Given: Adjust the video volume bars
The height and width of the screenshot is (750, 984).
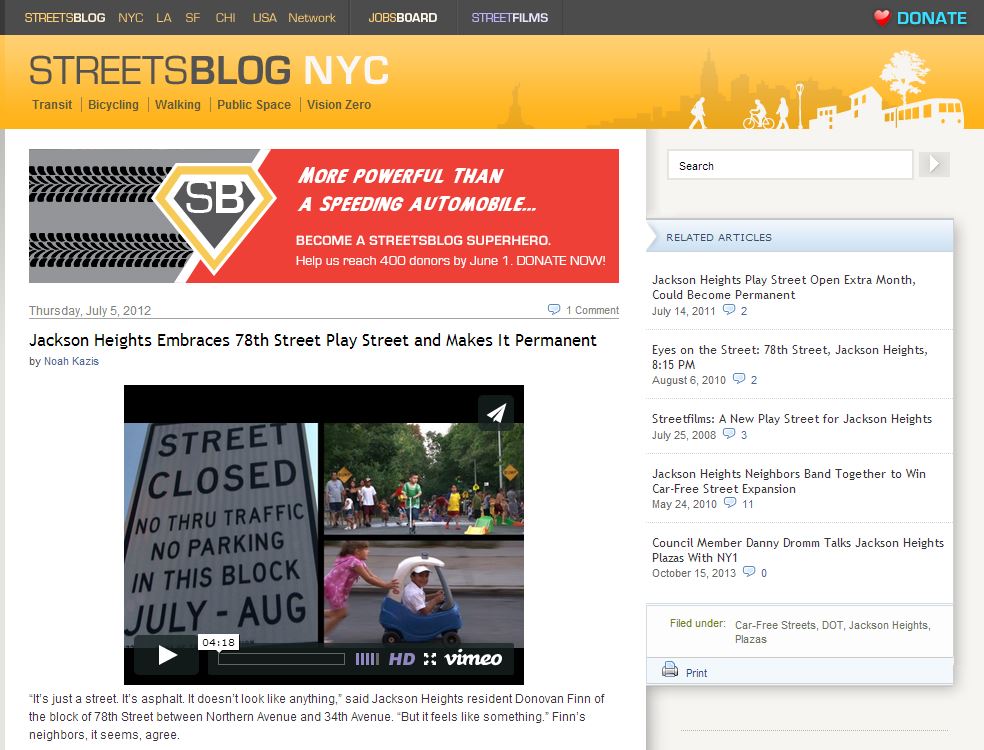Looking at the screenshot, I should pyautogui.click(x=367, y=658).
